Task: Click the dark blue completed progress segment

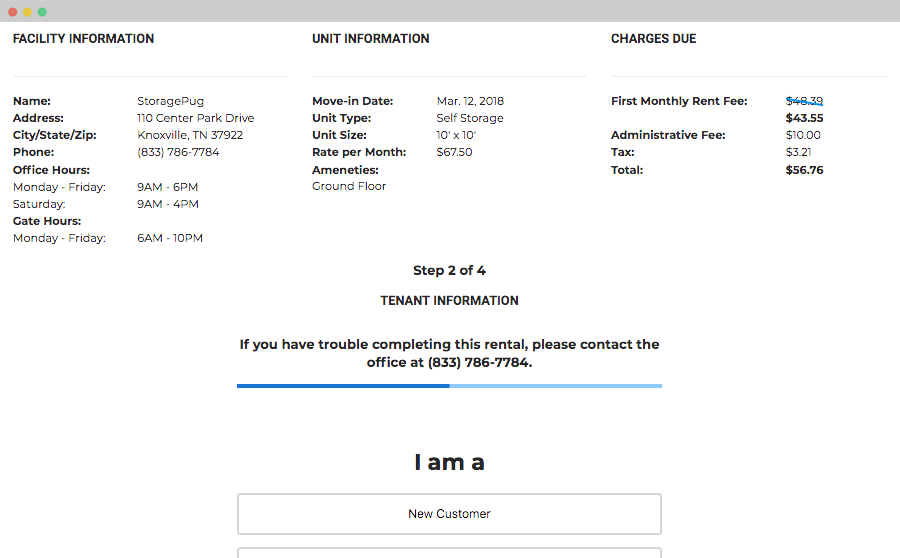Action: [343, 385]
